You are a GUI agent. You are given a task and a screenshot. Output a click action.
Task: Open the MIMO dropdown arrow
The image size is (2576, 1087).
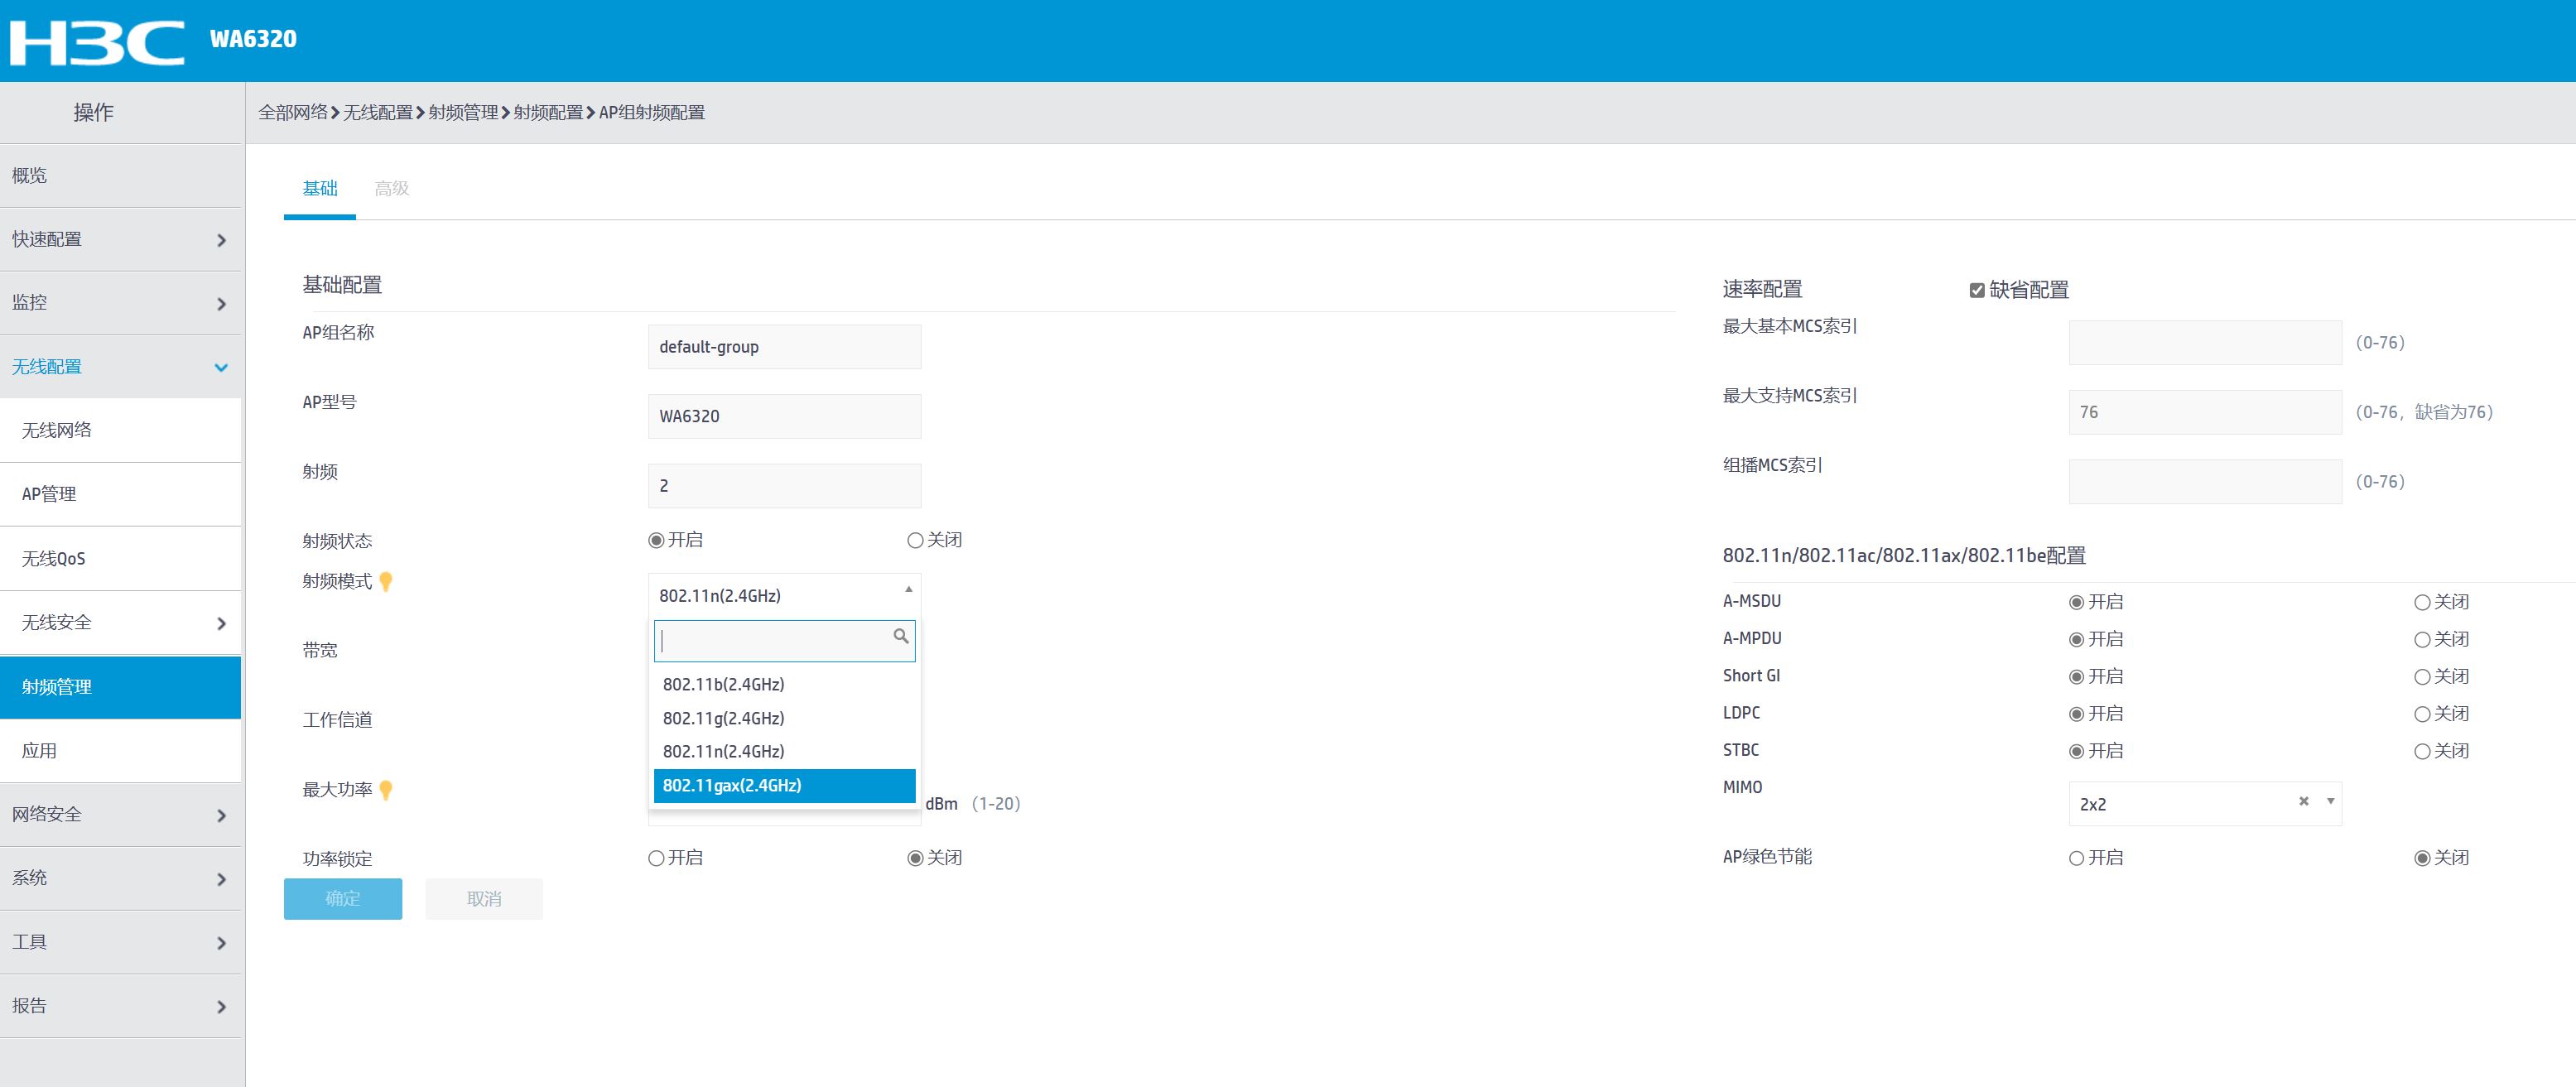click(2330, 802)
